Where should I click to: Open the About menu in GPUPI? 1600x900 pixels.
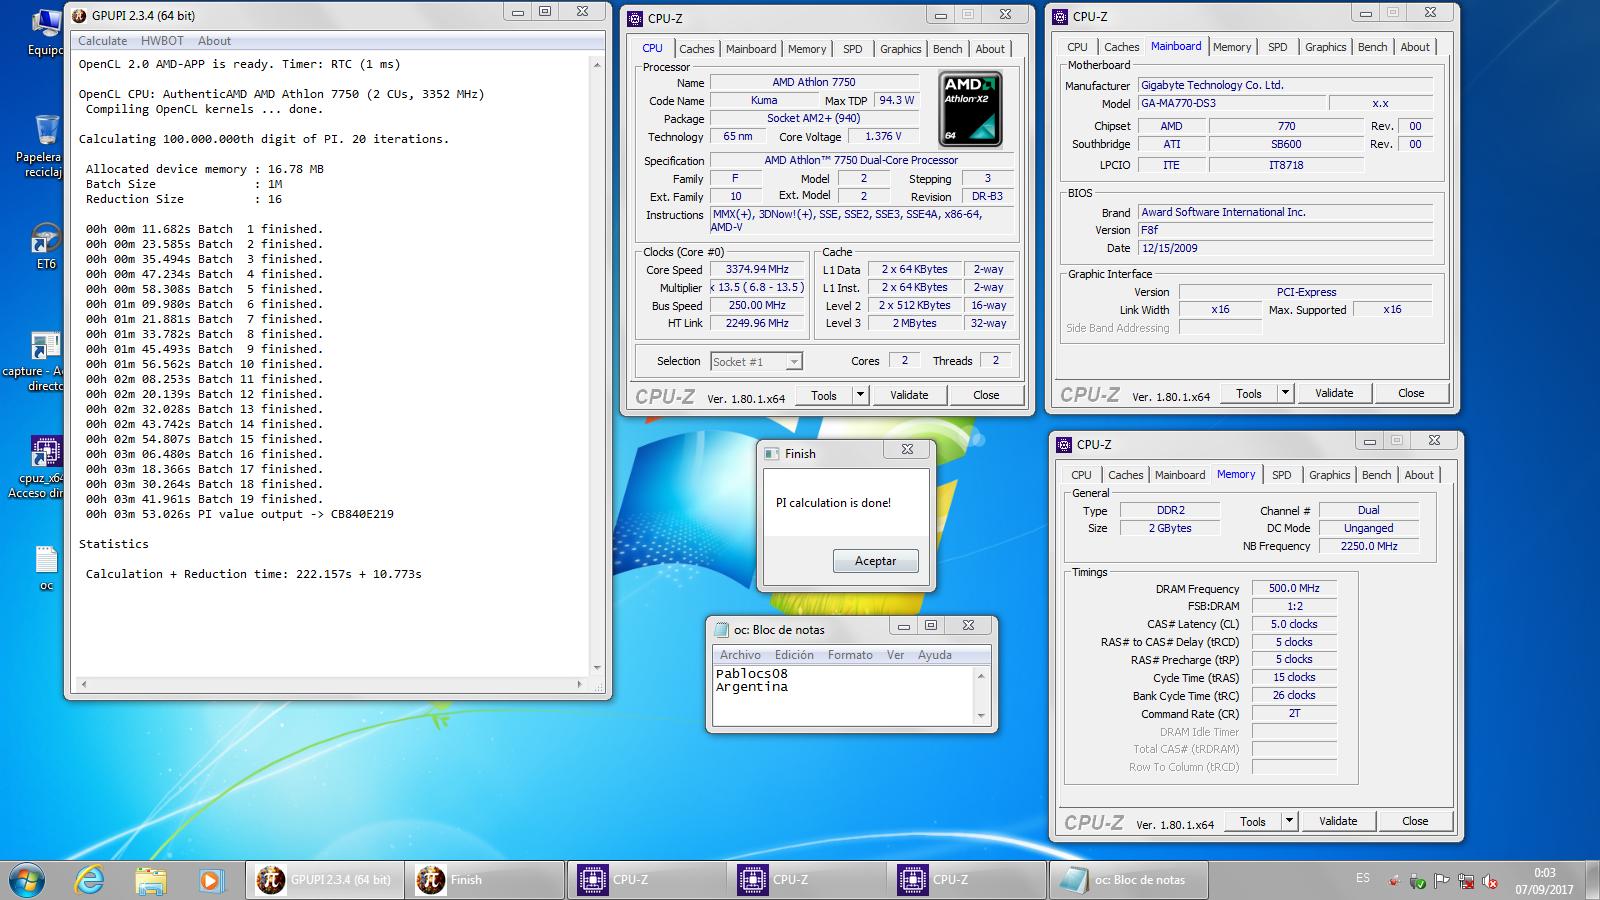[214, 41]
